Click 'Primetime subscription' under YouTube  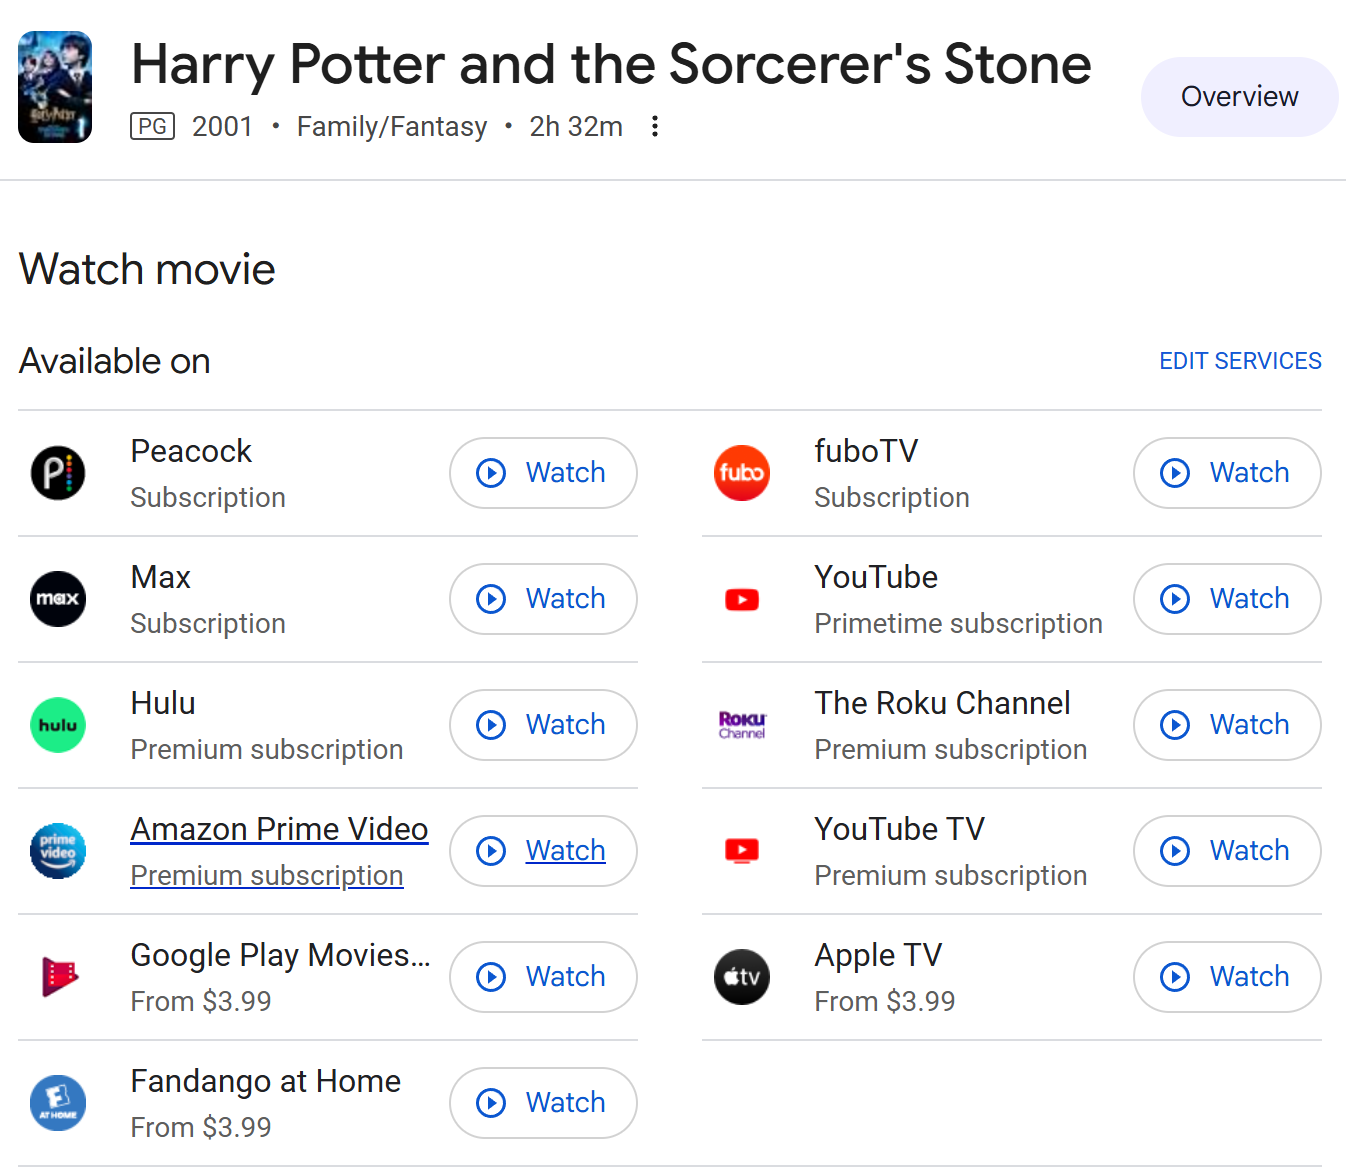[958, 623]
